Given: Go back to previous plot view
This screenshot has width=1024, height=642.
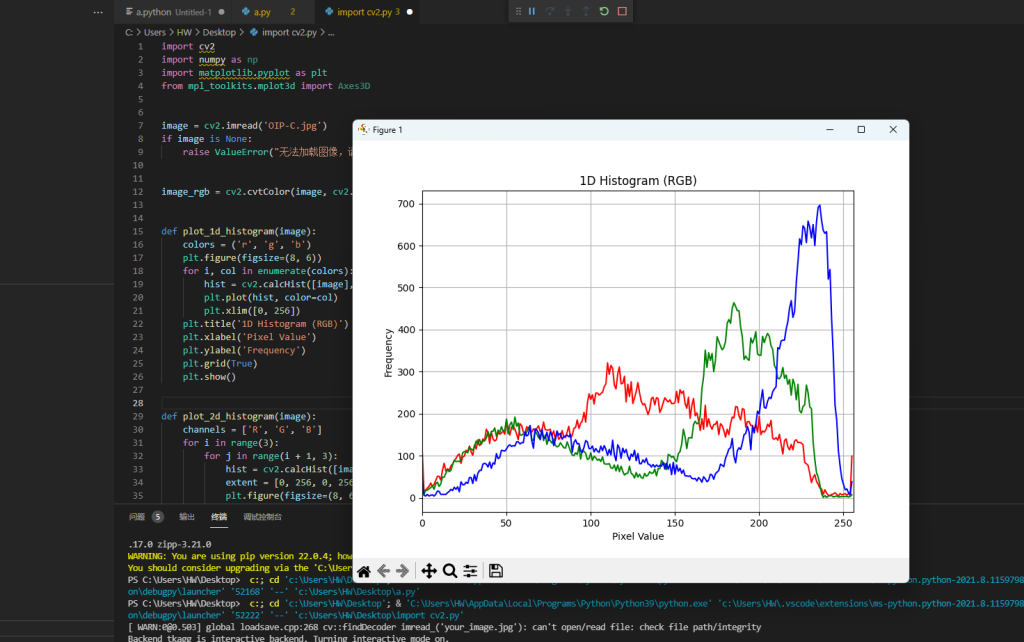Looking at the screenshot, I should pos(383,571).
